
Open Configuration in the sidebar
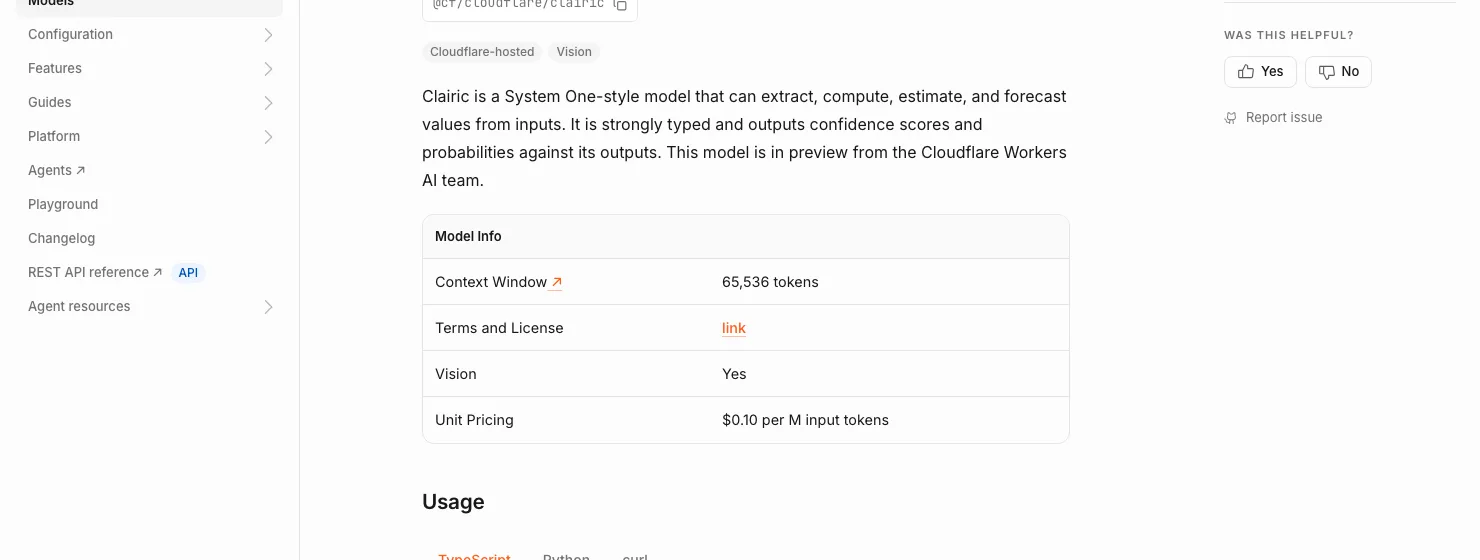70,35
